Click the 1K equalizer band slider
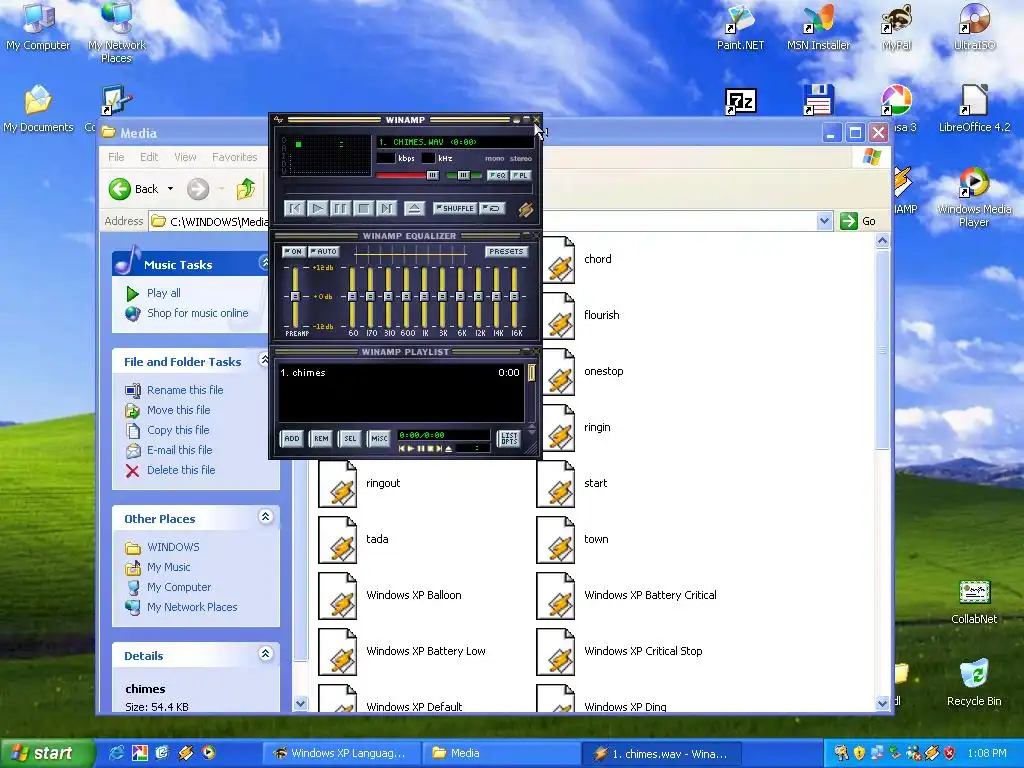Viewport: 1024px width, 768px height. [424, 297]
